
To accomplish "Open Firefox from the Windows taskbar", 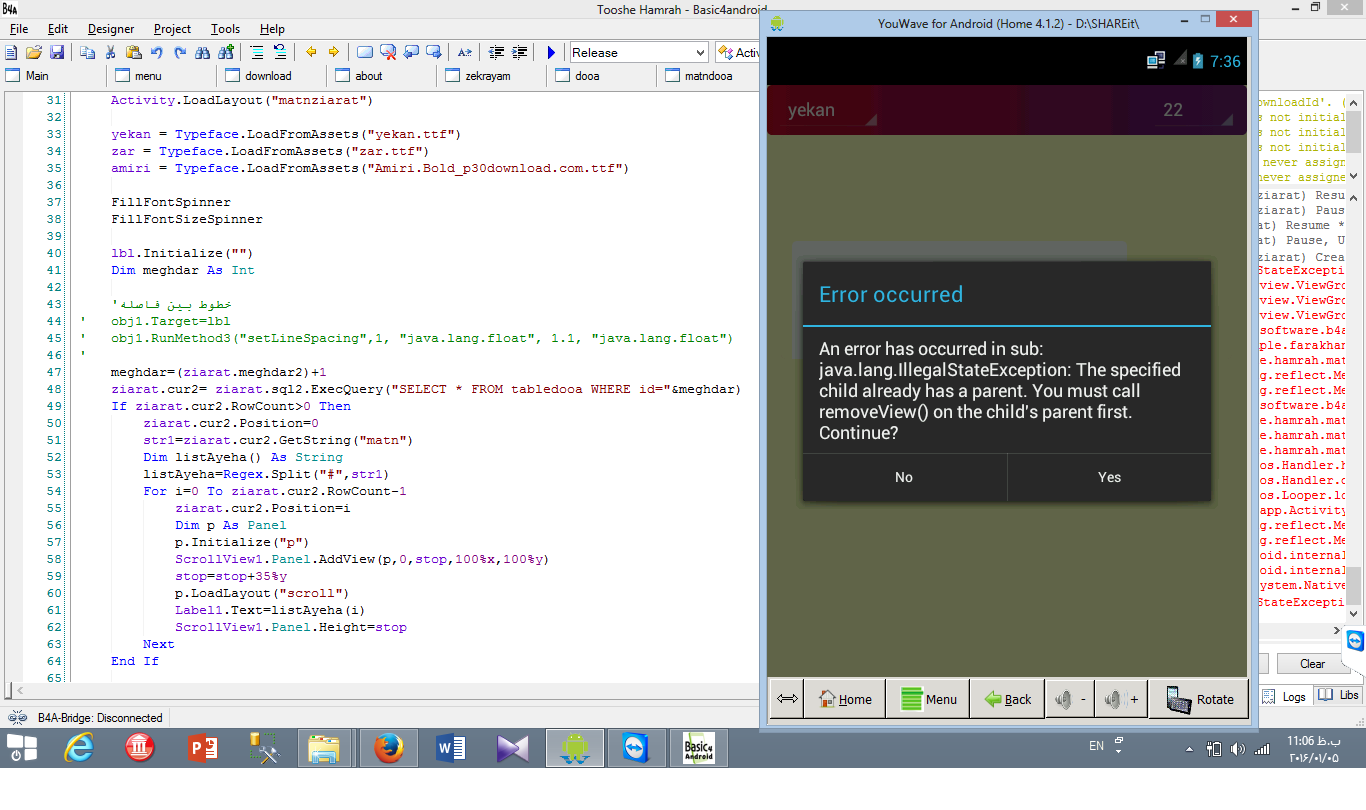I will pyautogui.click(x=388, y=748).
